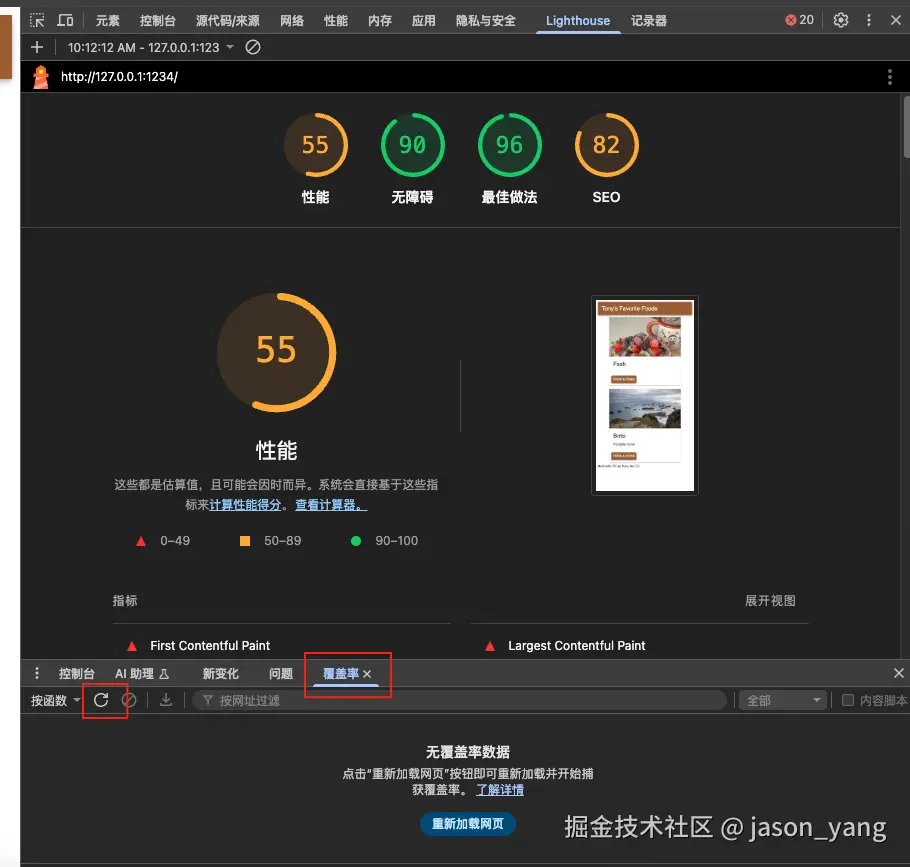Open the 内存 tab
Screen dimensions: 910x867
click(380, 21)
